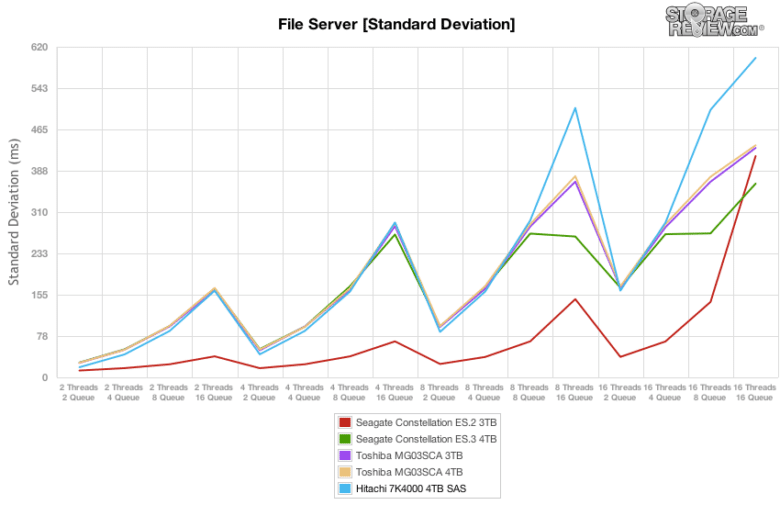Click the 155 y-axis value
The height and width of the screenshot is (516, 780).
pos(39,295)
